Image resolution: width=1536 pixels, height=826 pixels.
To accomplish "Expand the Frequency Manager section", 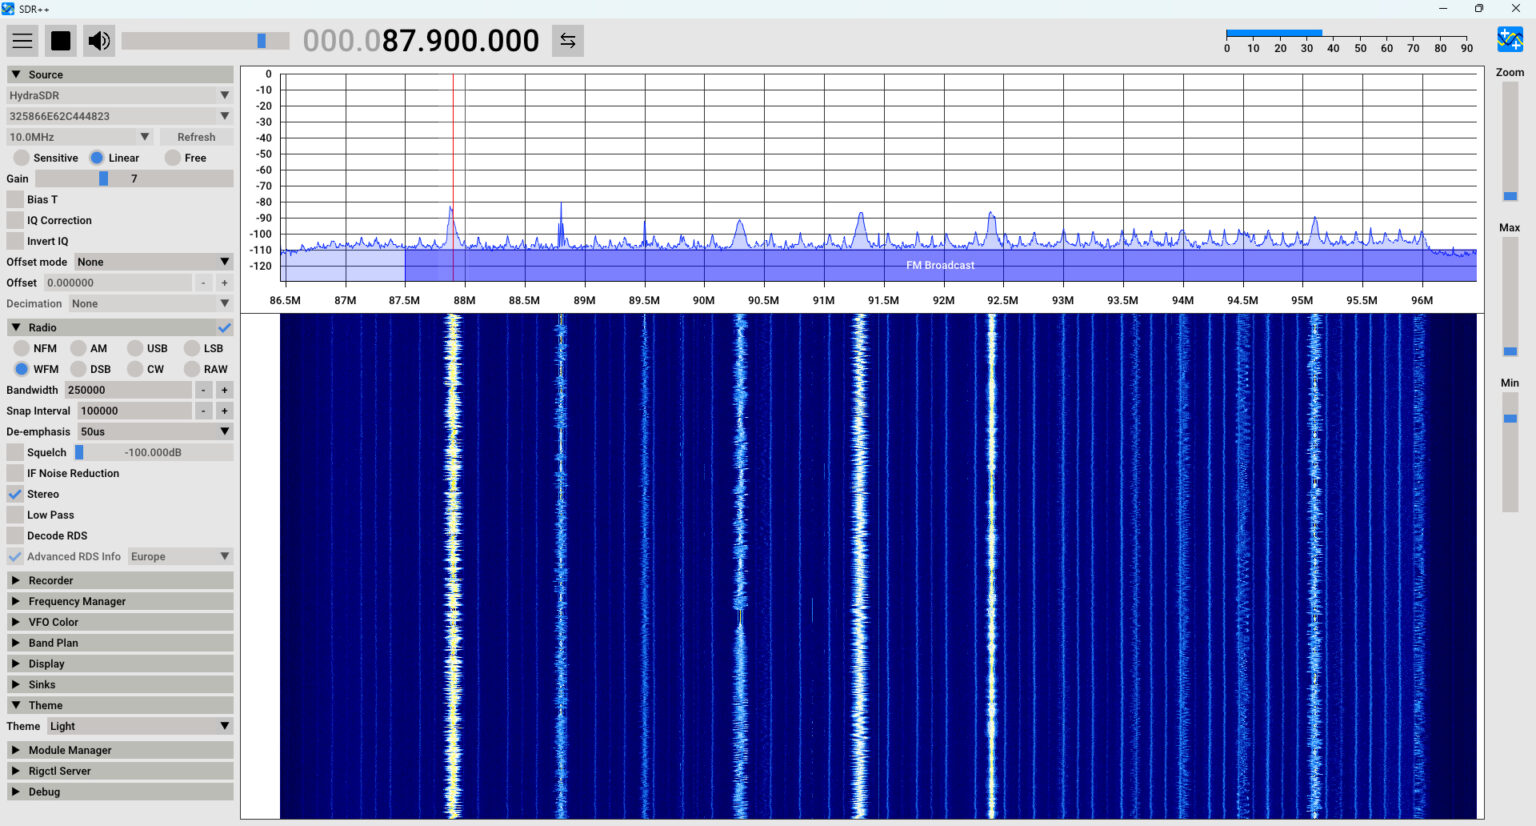I will click(x=119, y=601).
